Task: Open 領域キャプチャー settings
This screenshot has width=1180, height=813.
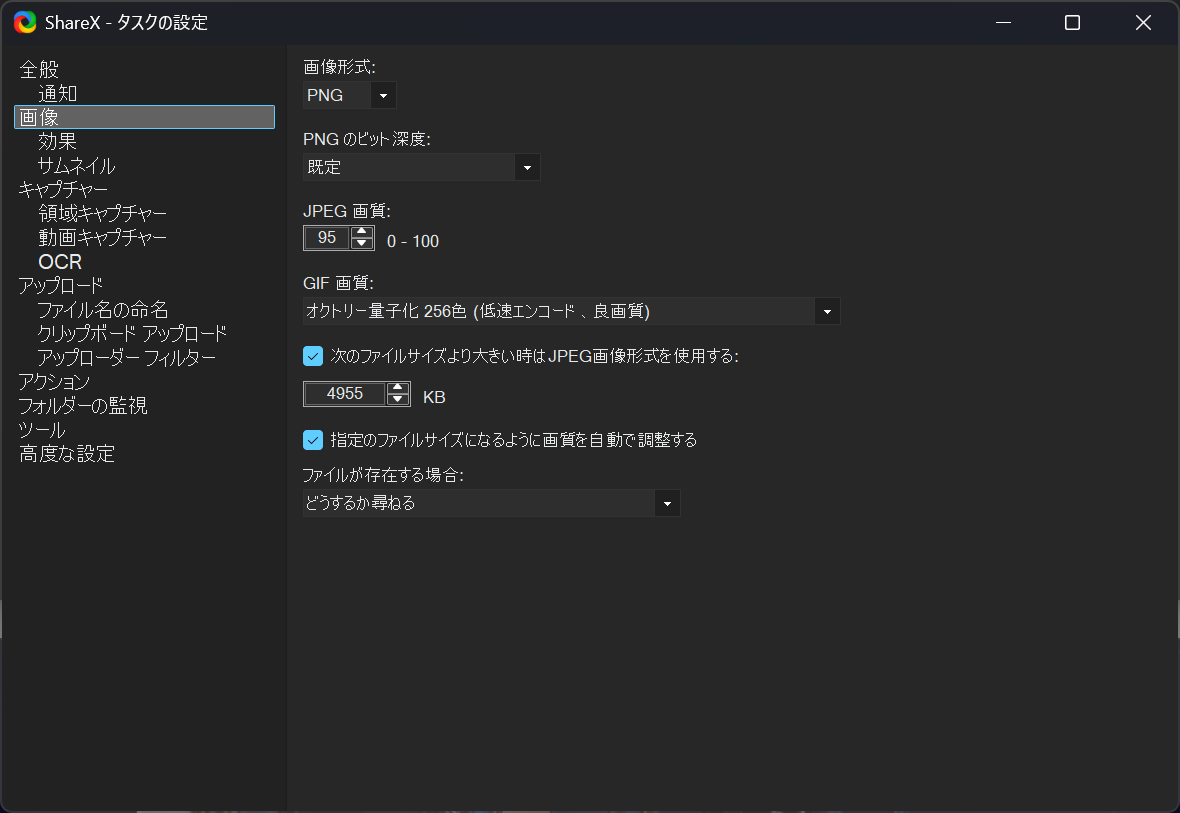Action: point(102,214)
